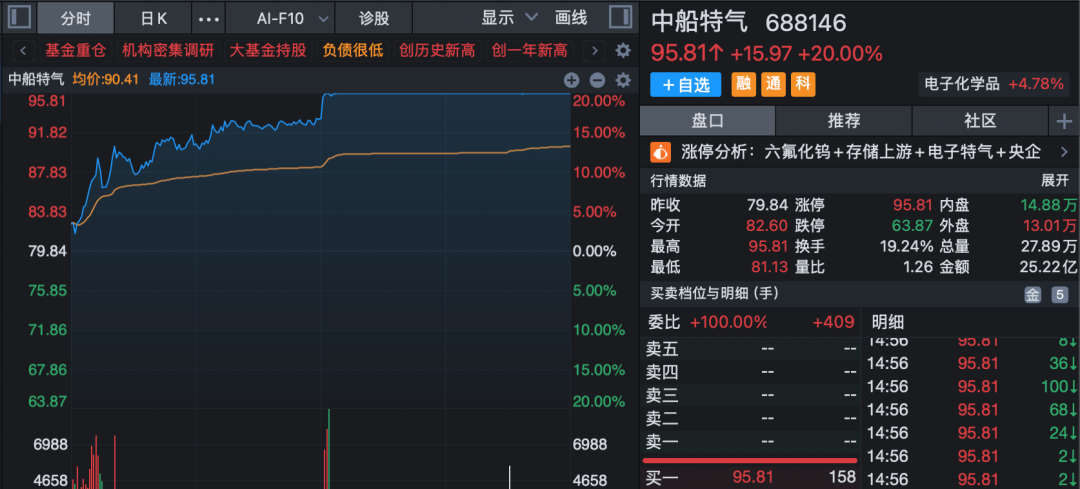Click the trade row with volume 68
This screenshot has height=489, width=1080.
point(972,410)
